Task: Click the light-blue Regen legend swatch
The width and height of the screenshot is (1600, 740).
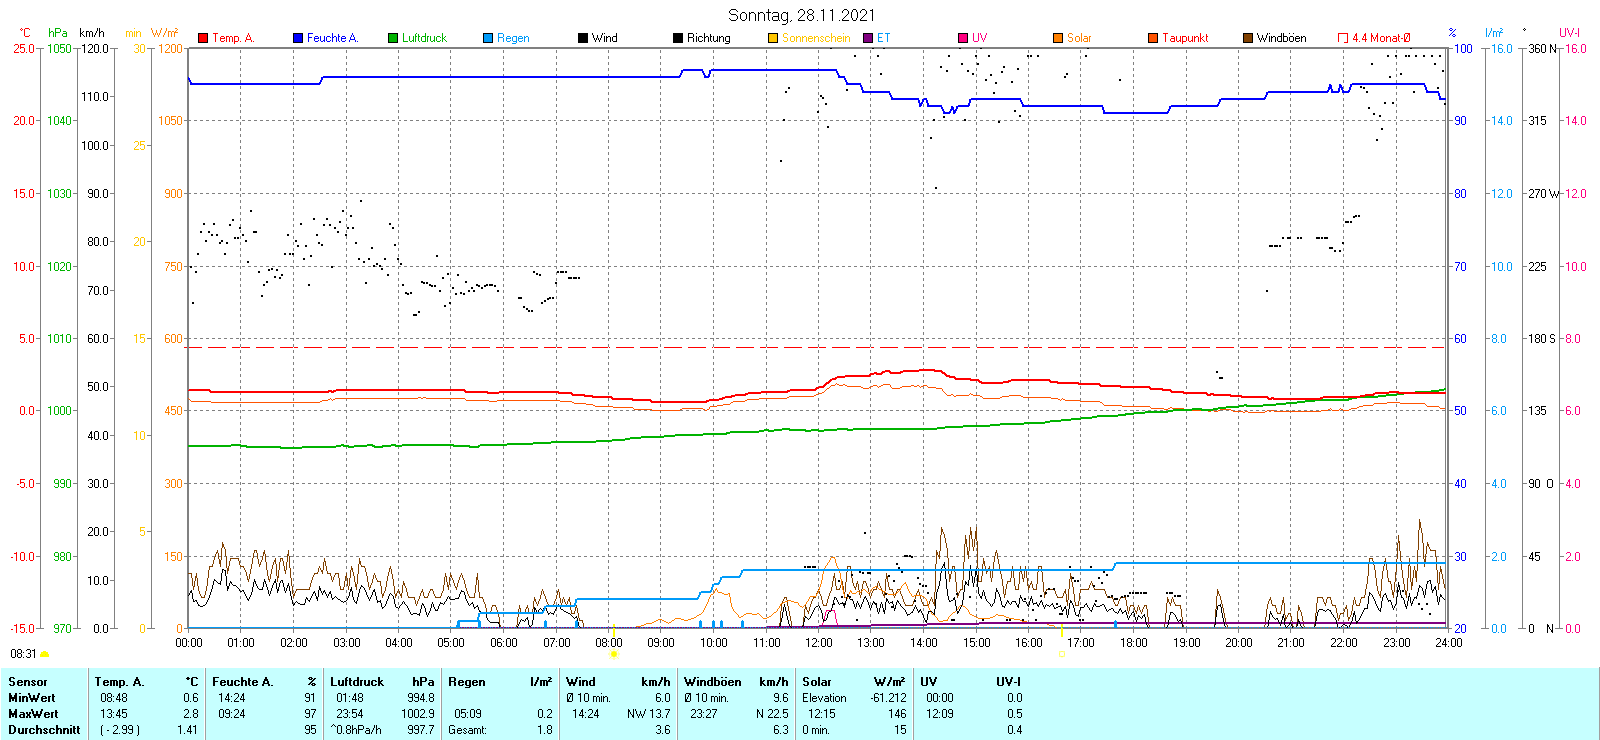Action: 488,38
